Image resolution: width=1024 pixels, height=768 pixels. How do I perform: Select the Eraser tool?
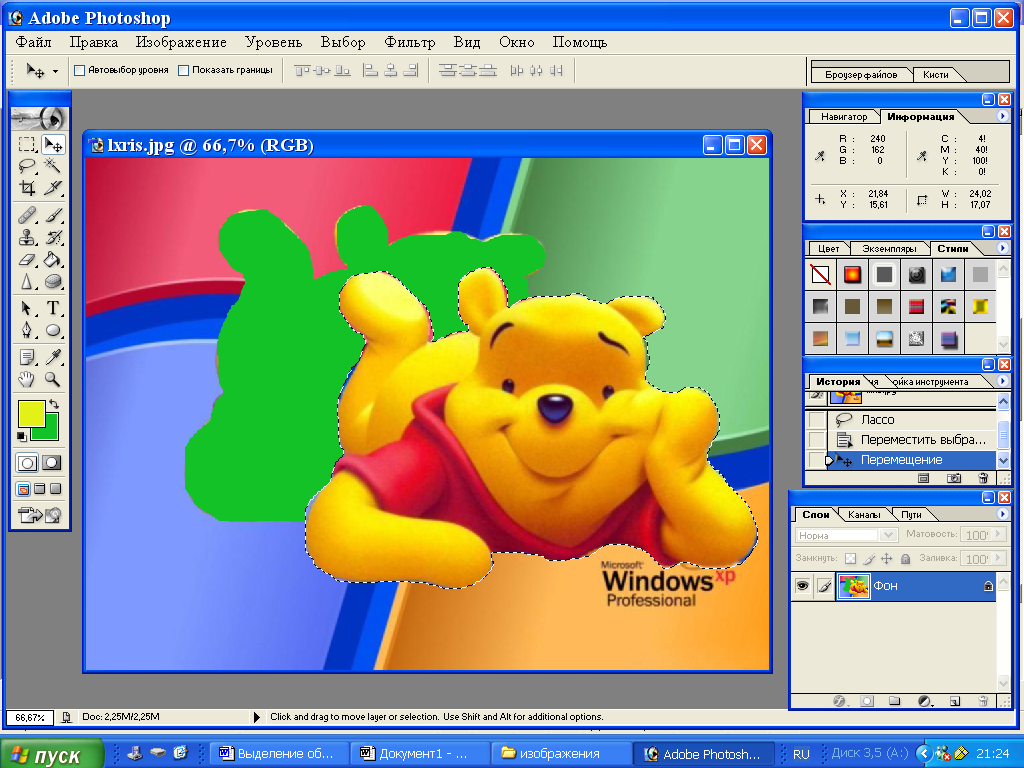point(27,259)
